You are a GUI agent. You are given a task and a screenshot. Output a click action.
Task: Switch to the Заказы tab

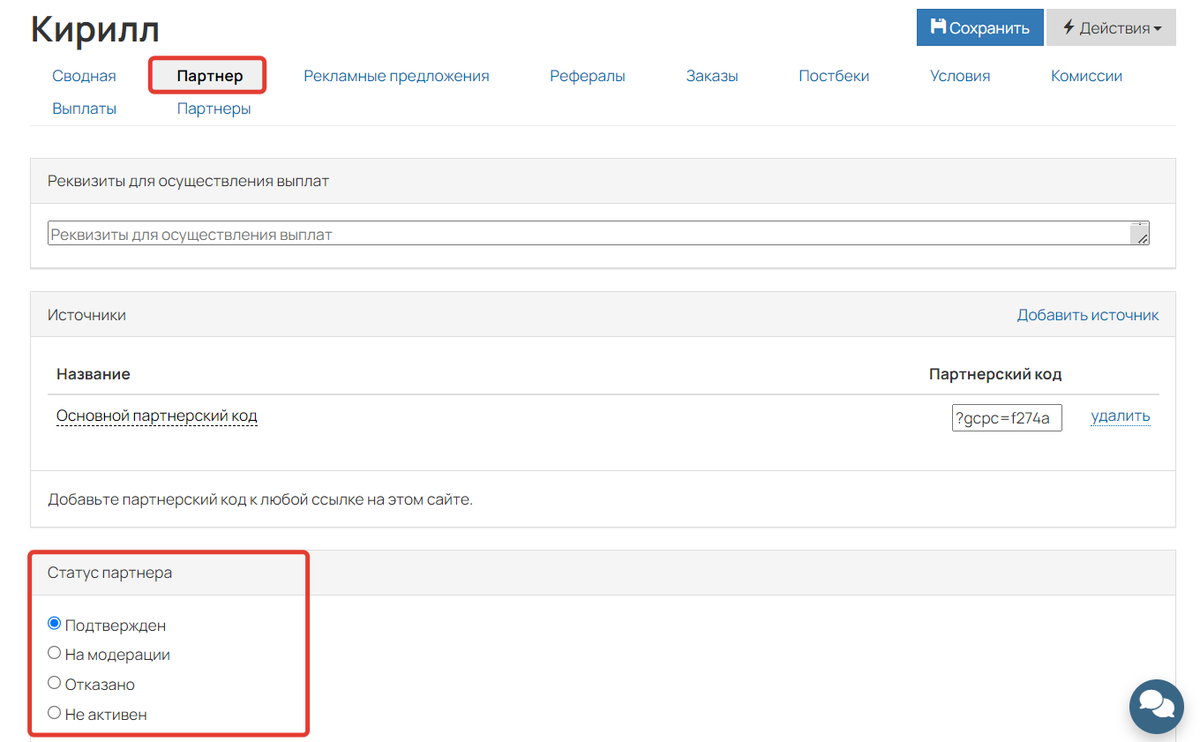click(x=712, y=76)
